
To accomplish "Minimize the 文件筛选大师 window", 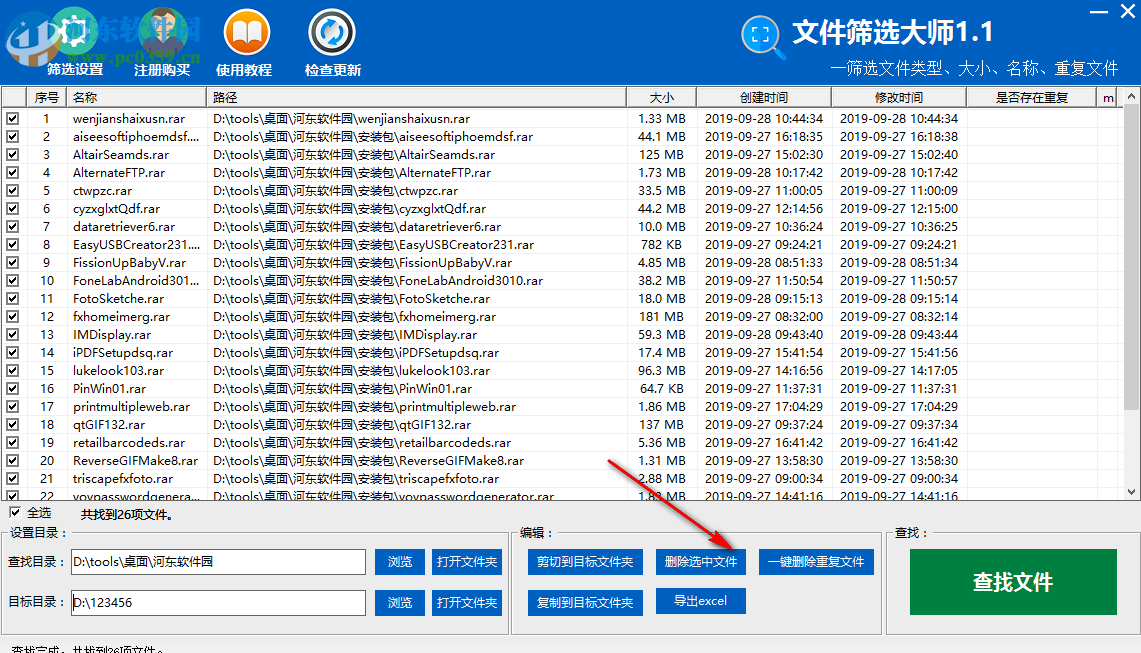I will (x=1099, y=12).
